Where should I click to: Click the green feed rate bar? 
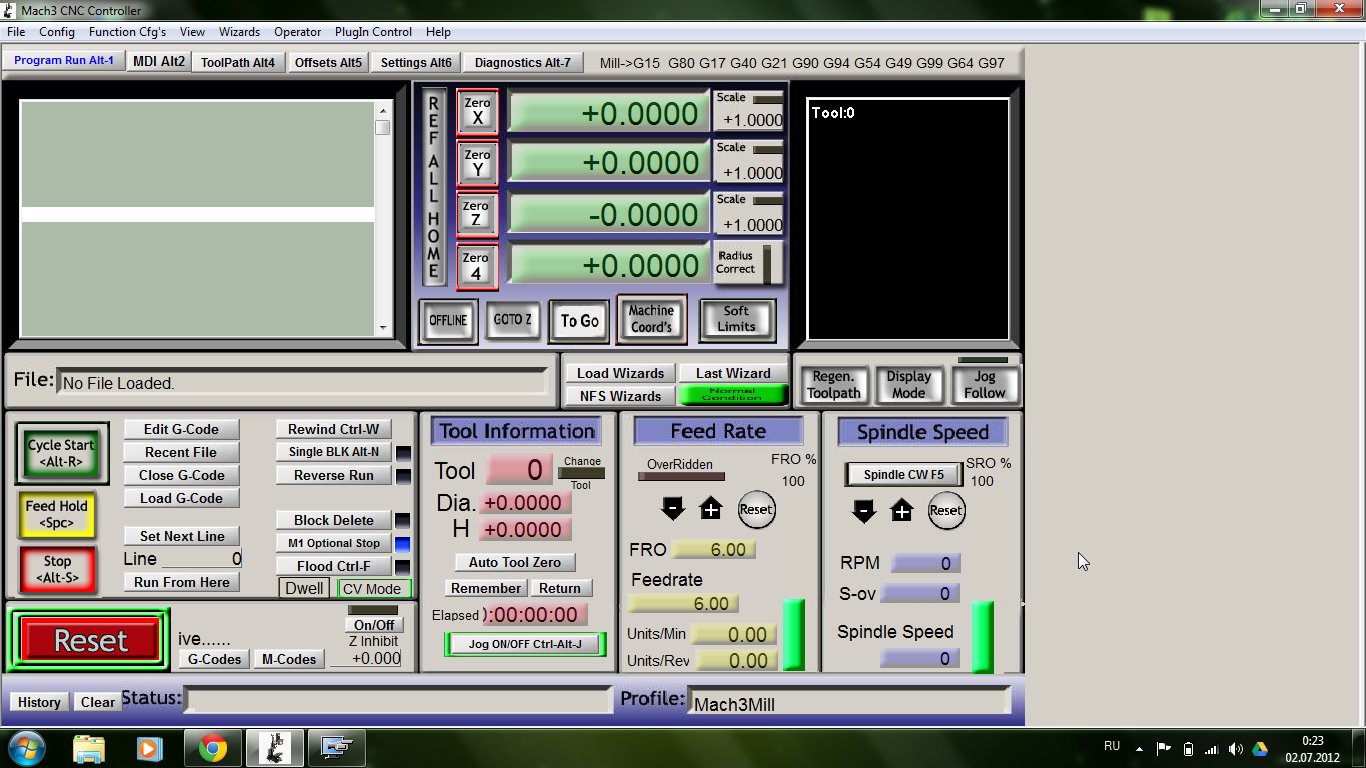click(x=793, y=634)
